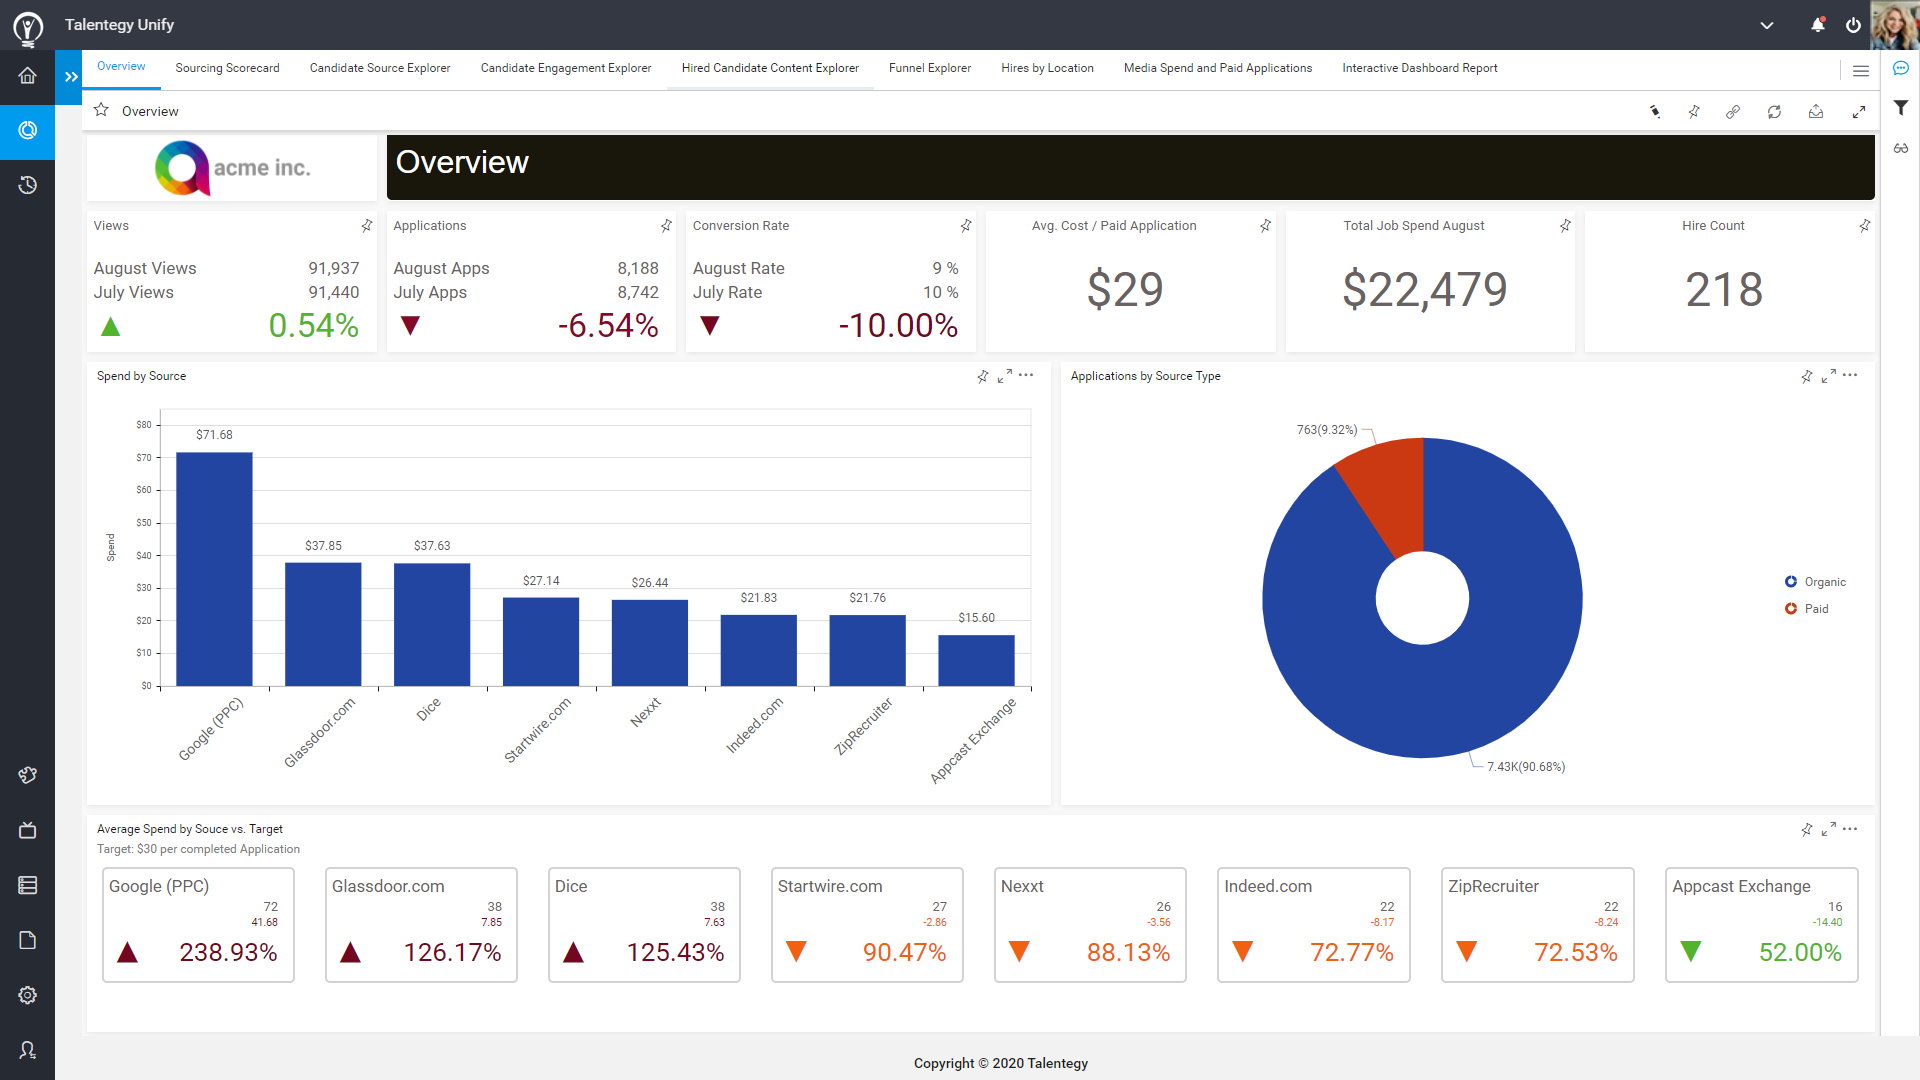Open the Sourcing Scorecard tab
The height and width of the screenshot is (1080, 1920).
point(227,68)
